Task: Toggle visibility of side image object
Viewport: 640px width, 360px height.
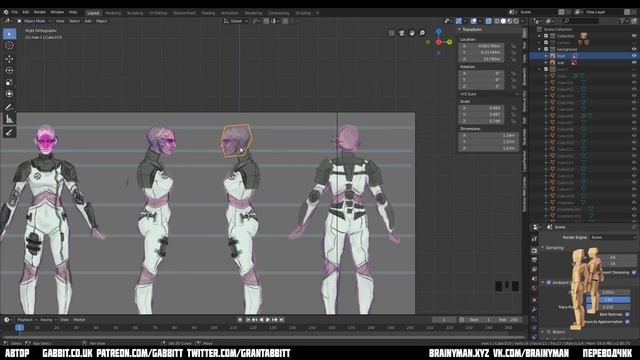Action: (634, 62)
